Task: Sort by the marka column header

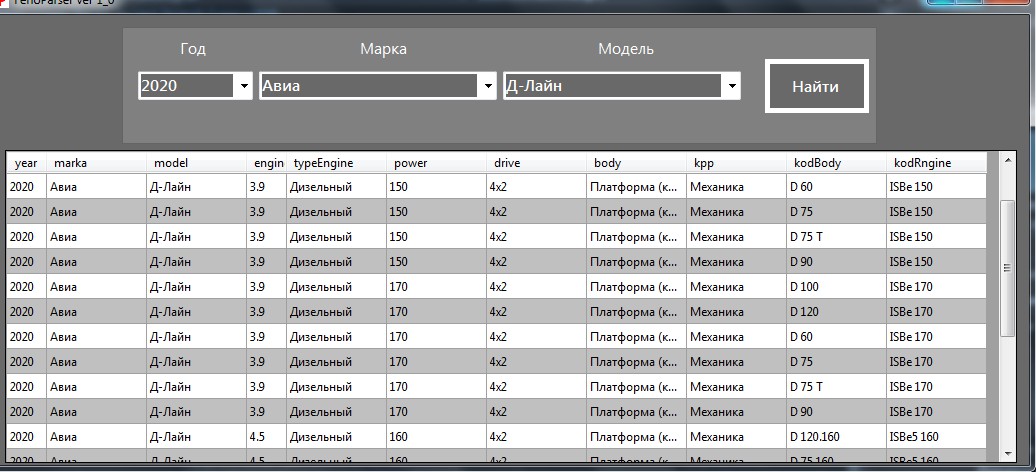Action: point(96,163)
